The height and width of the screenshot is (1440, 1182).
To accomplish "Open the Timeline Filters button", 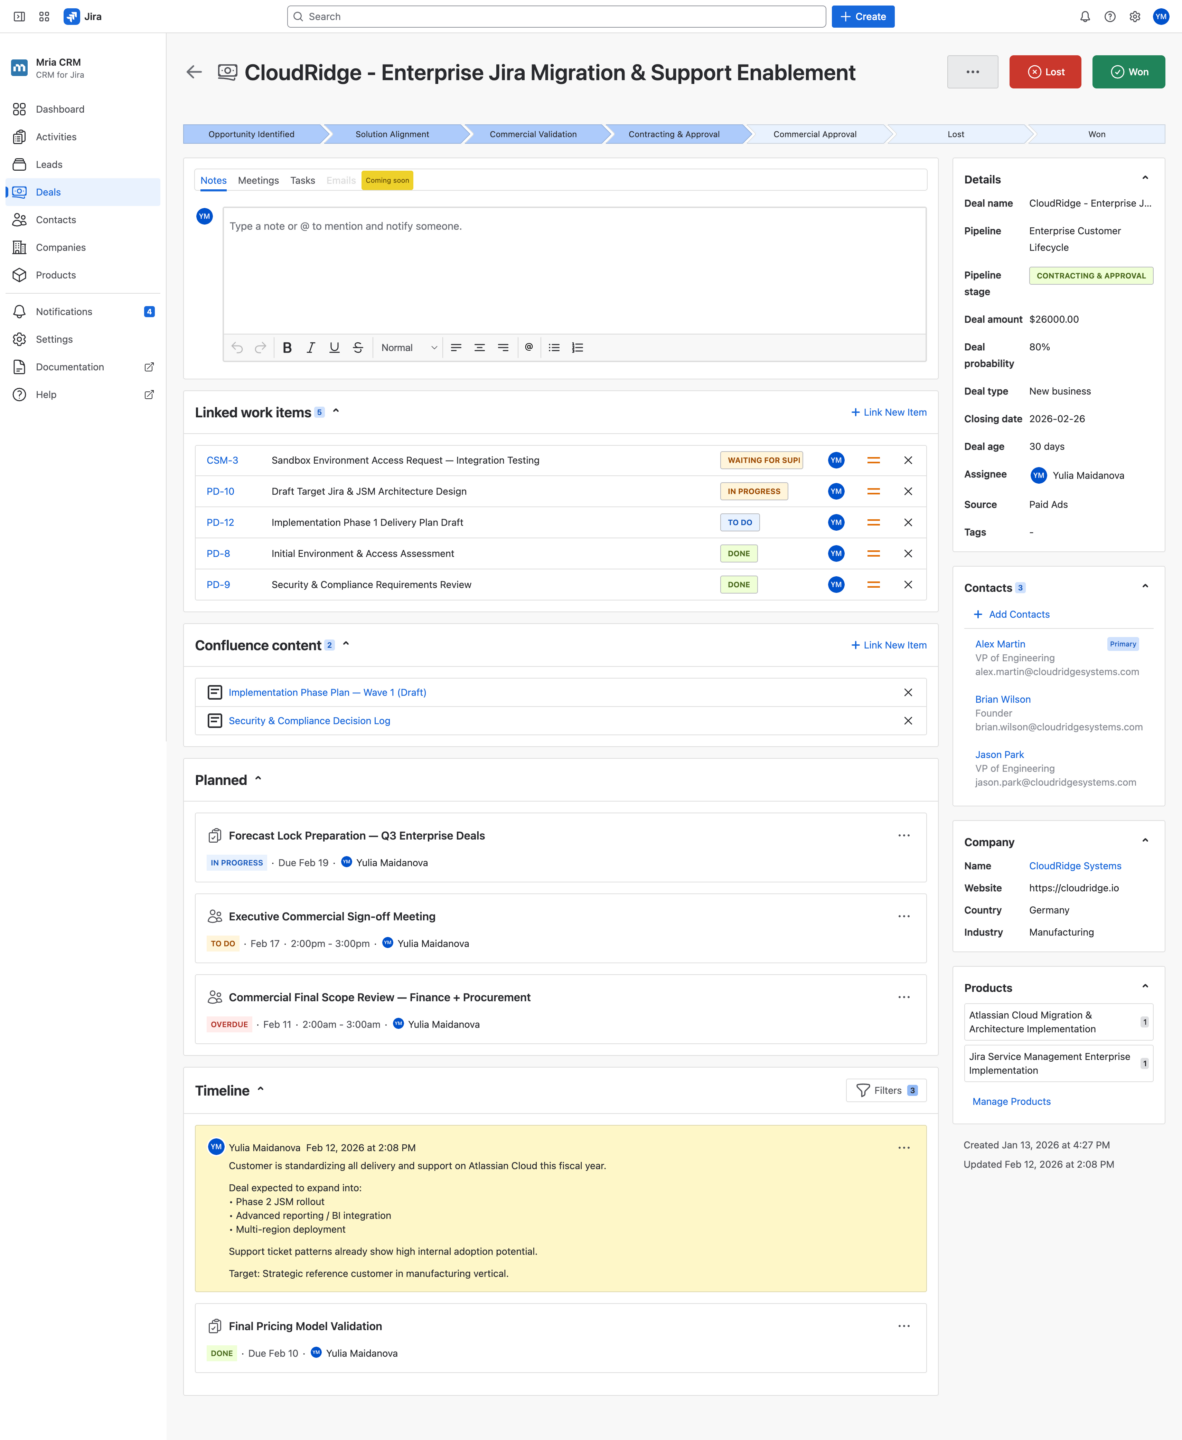I will click(x=887, y=1090).
